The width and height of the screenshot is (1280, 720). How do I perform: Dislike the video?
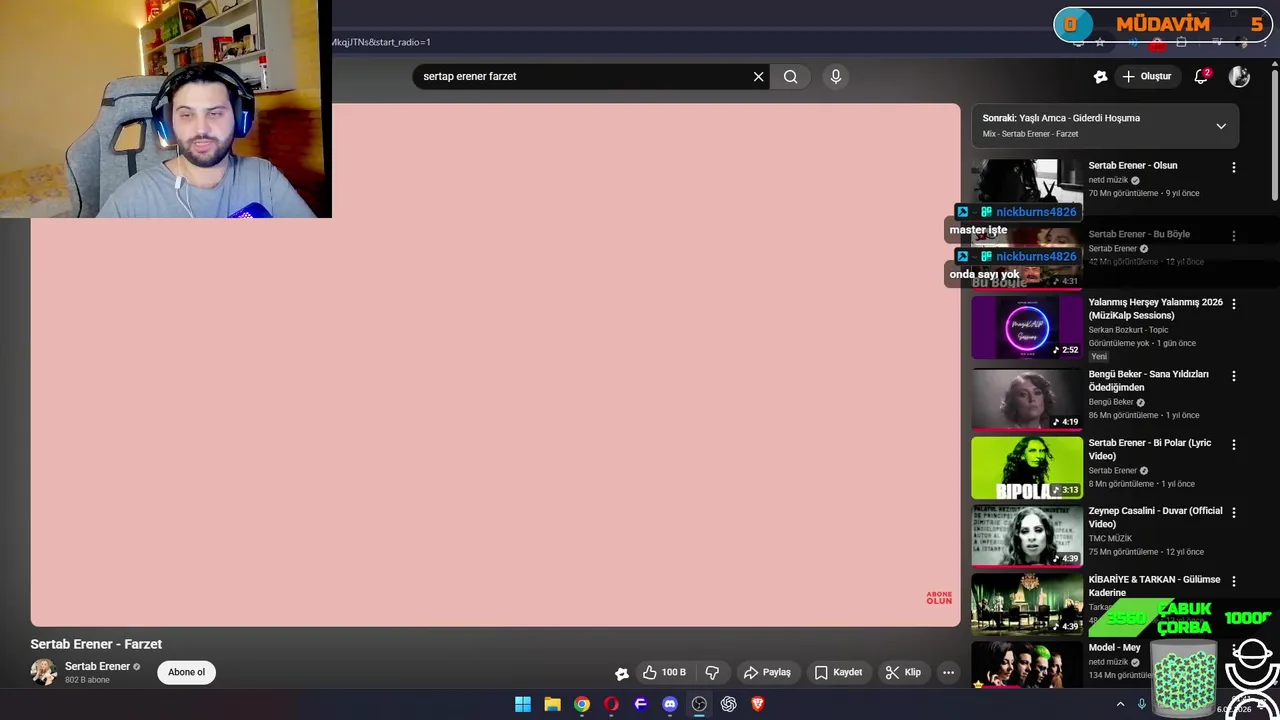(712, 672)
